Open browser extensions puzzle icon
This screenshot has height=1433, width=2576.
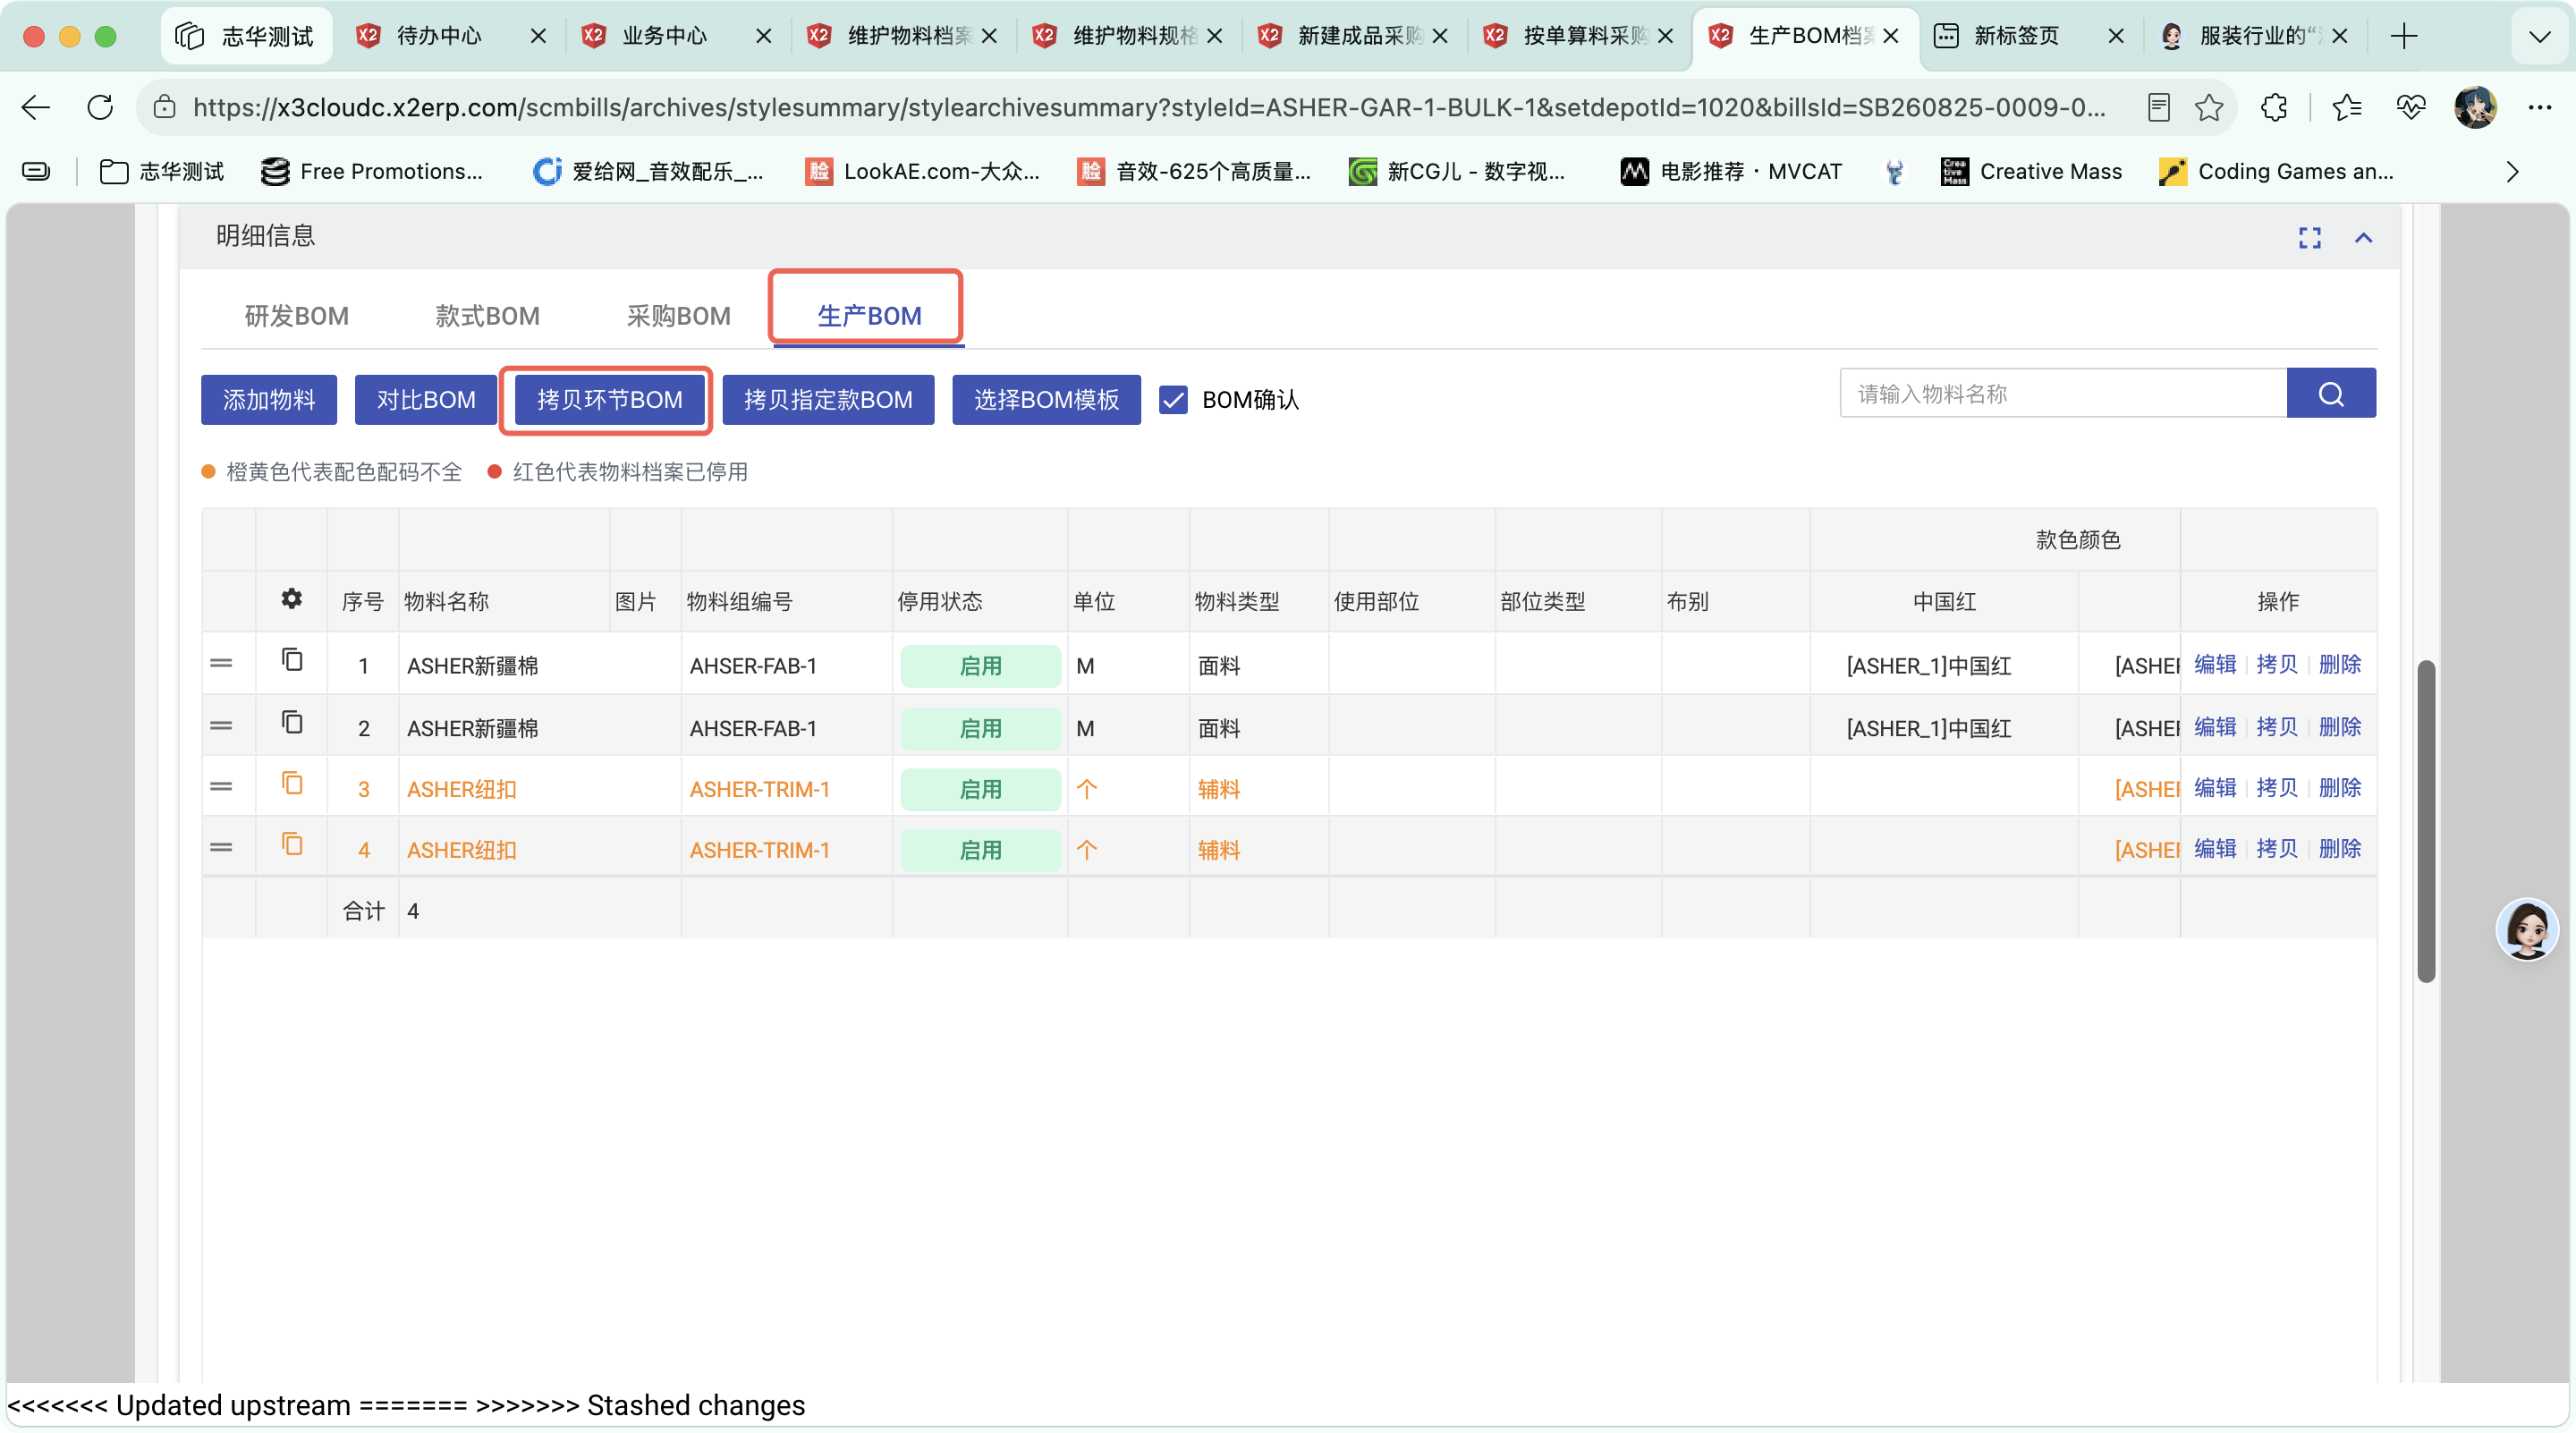pyautogui.click(x=2274, y=107)
